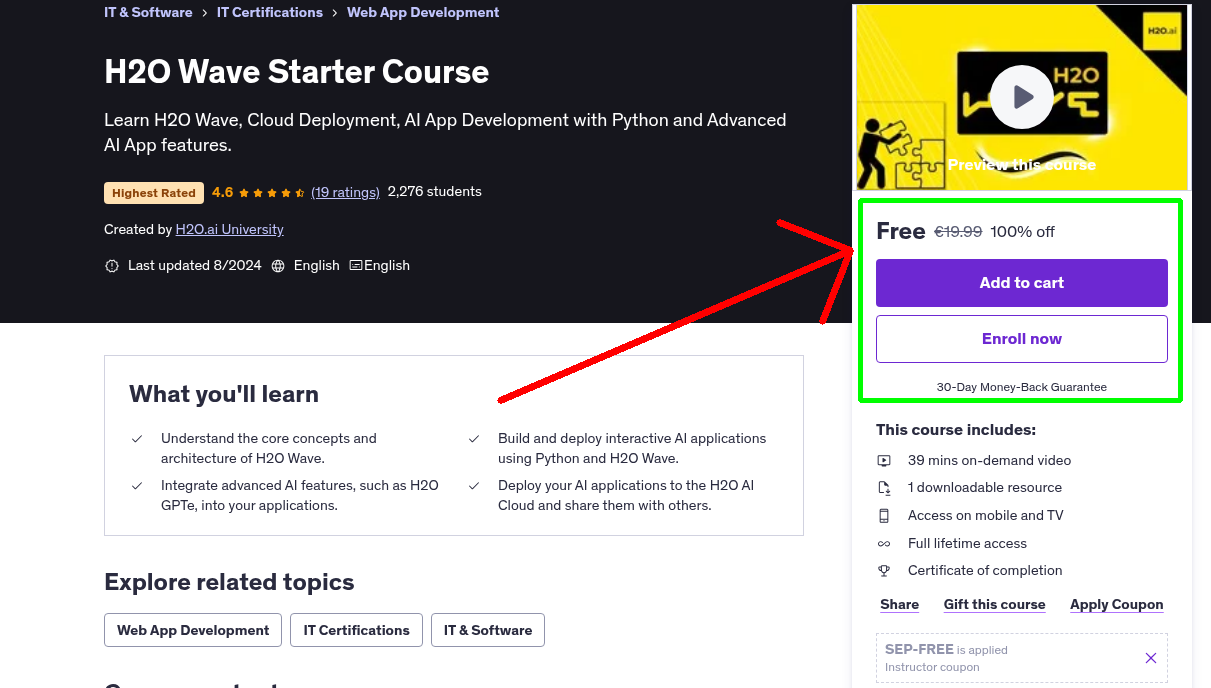Add the course to cart
1211x688 pixels.
[1021, 283]
